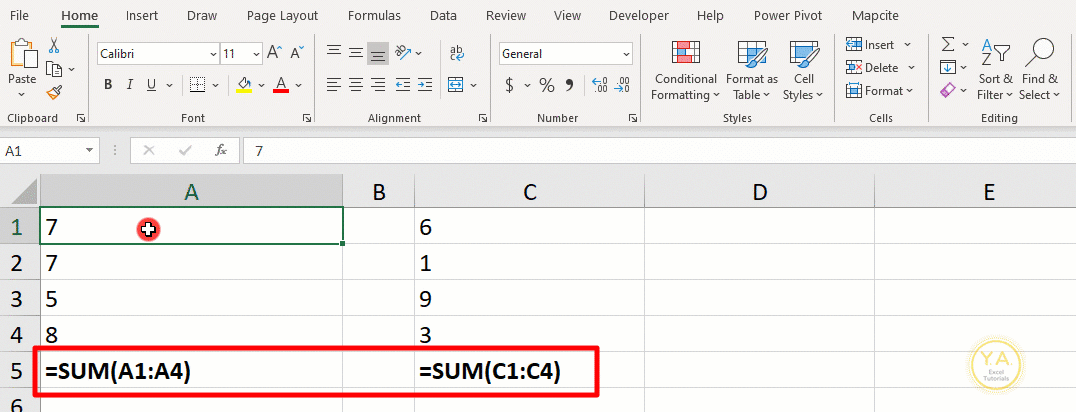Click the Wrap Text icon
The width and height of the screenshot is (1076, 412).
(x=456, y=53)
